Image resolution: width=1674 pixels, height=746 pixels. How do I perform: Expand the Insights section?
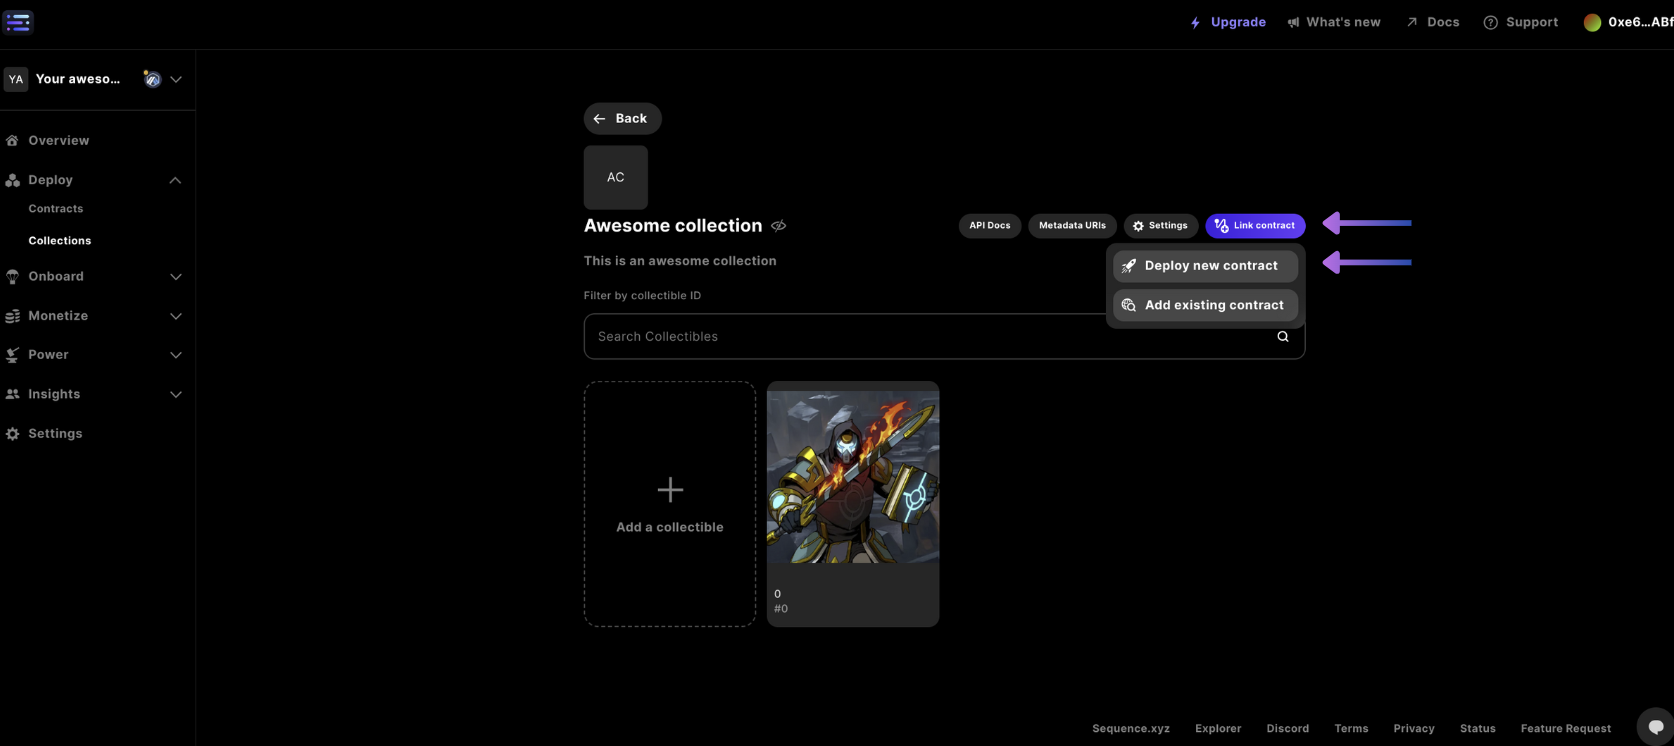click(x=175, y=395)
